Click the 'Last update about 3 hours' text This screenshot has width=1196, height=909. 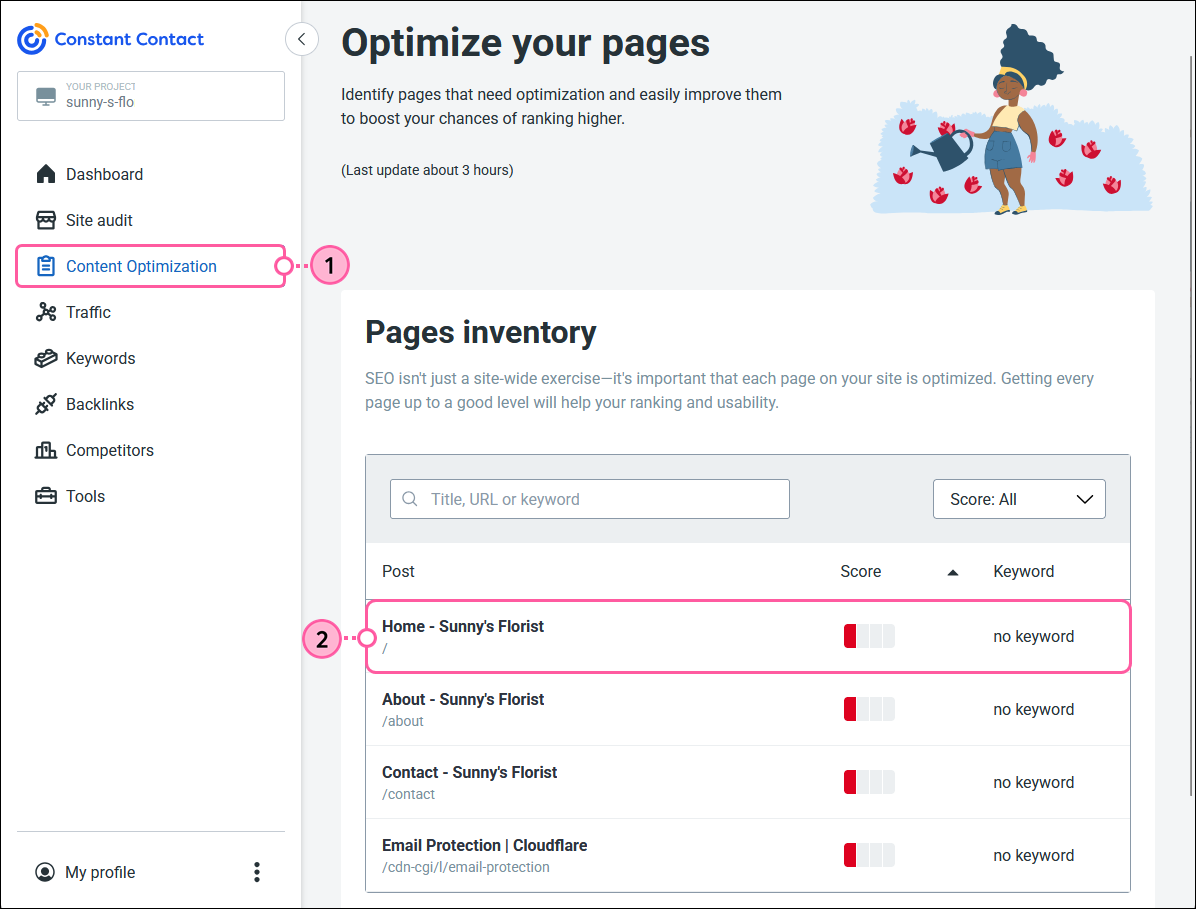(x=427, y=170)
